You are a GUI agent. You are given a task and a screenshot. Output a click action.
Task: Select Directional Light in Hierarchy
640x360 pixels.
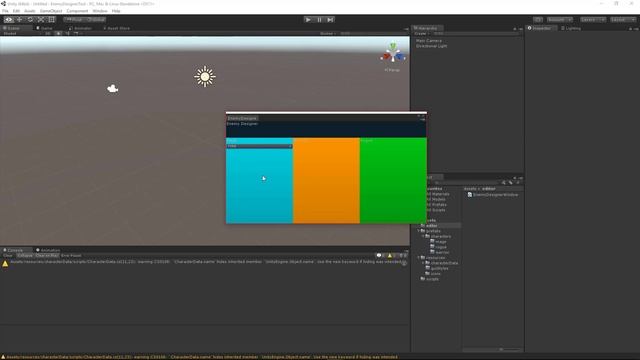[431, 46]
